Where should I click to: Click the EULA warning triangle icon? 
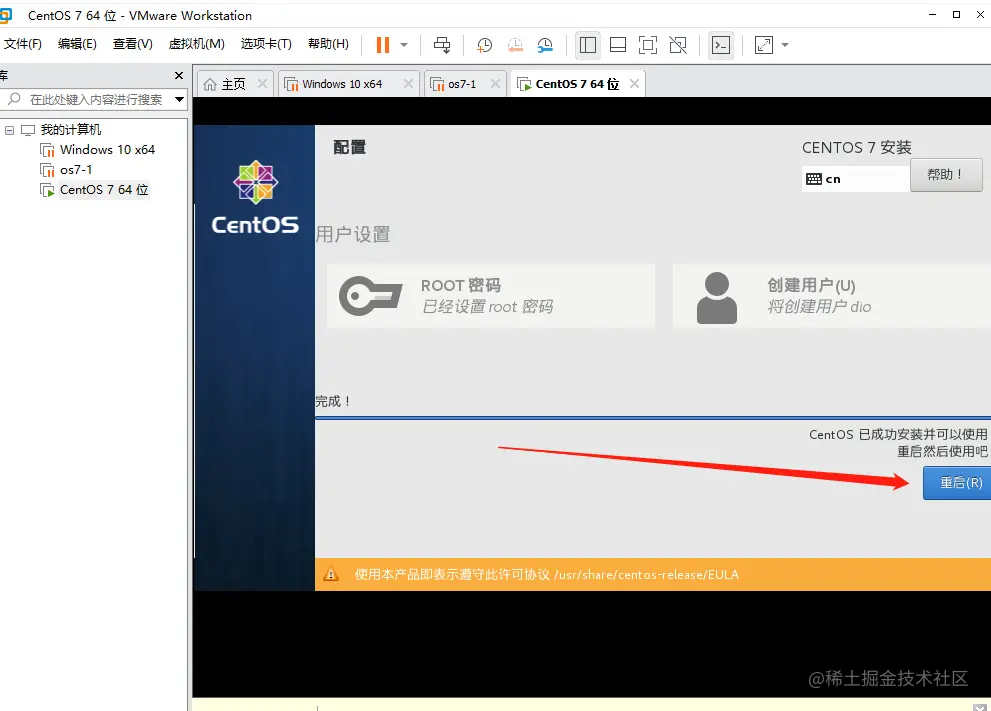(x=331, y=574)
